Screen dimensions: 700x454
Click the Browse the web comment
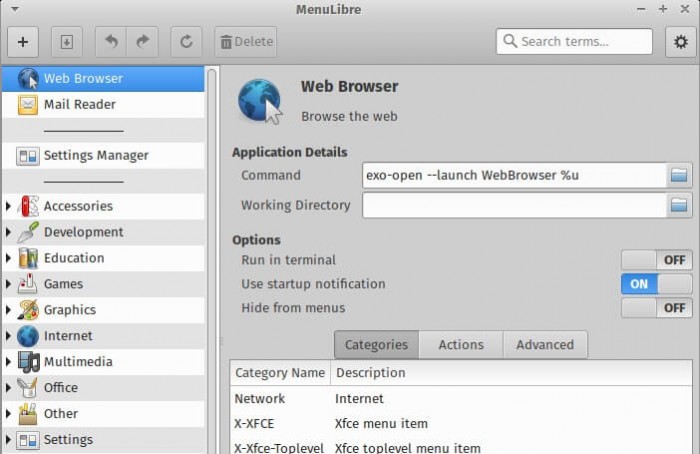coord(349,117)
